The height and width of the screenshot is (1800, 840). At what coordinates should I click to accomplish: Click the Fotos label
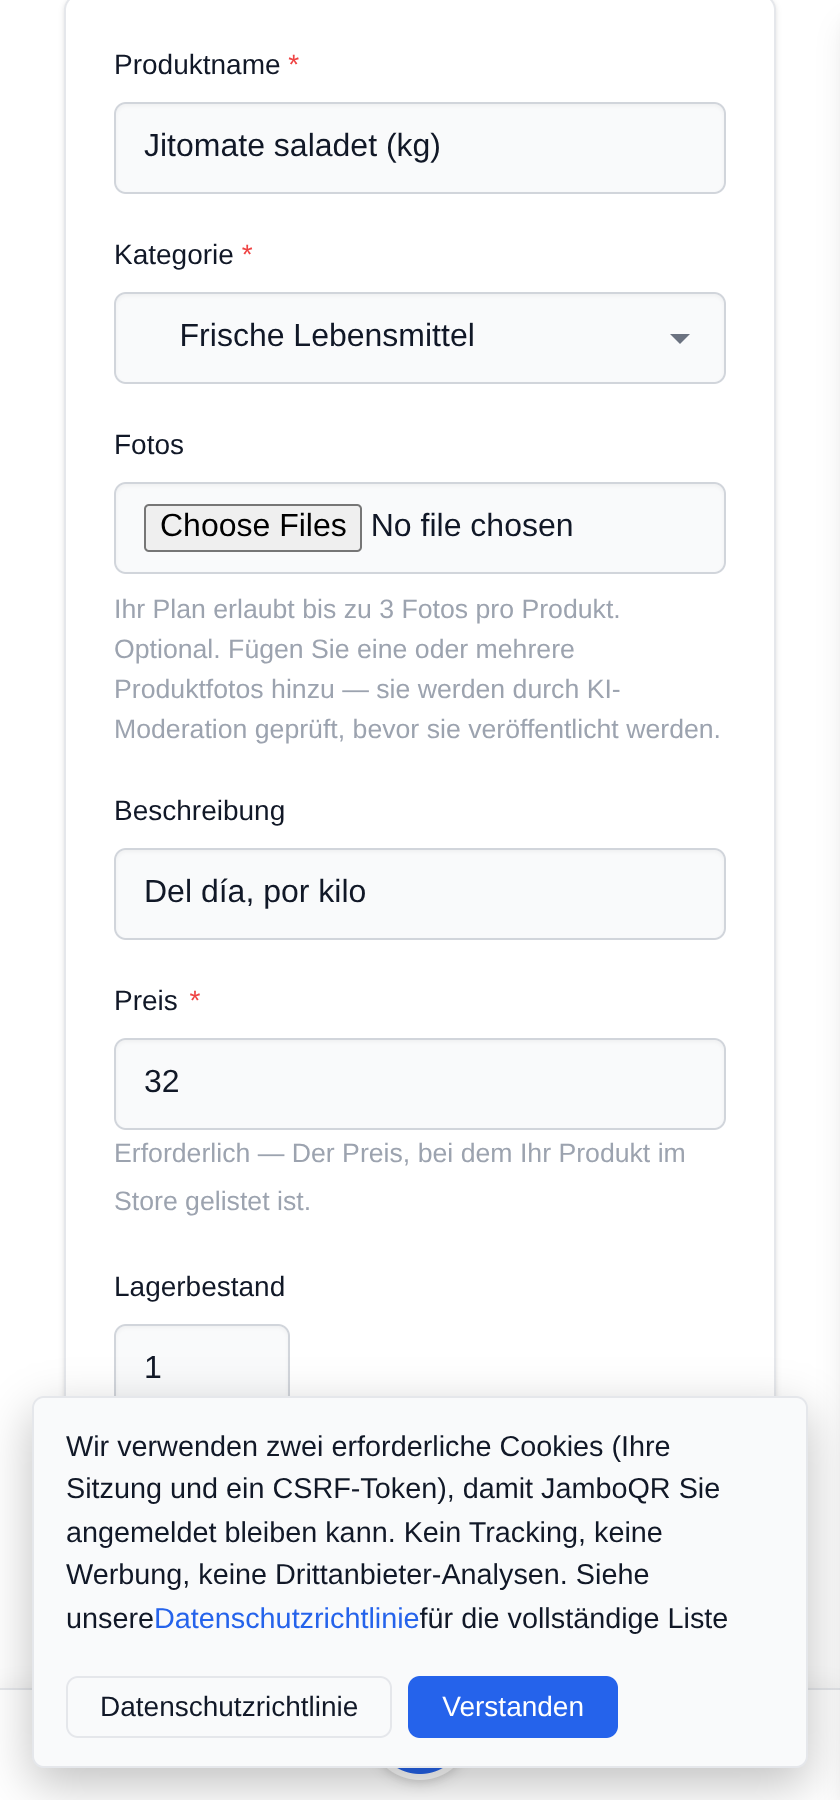tap(149, 445)
